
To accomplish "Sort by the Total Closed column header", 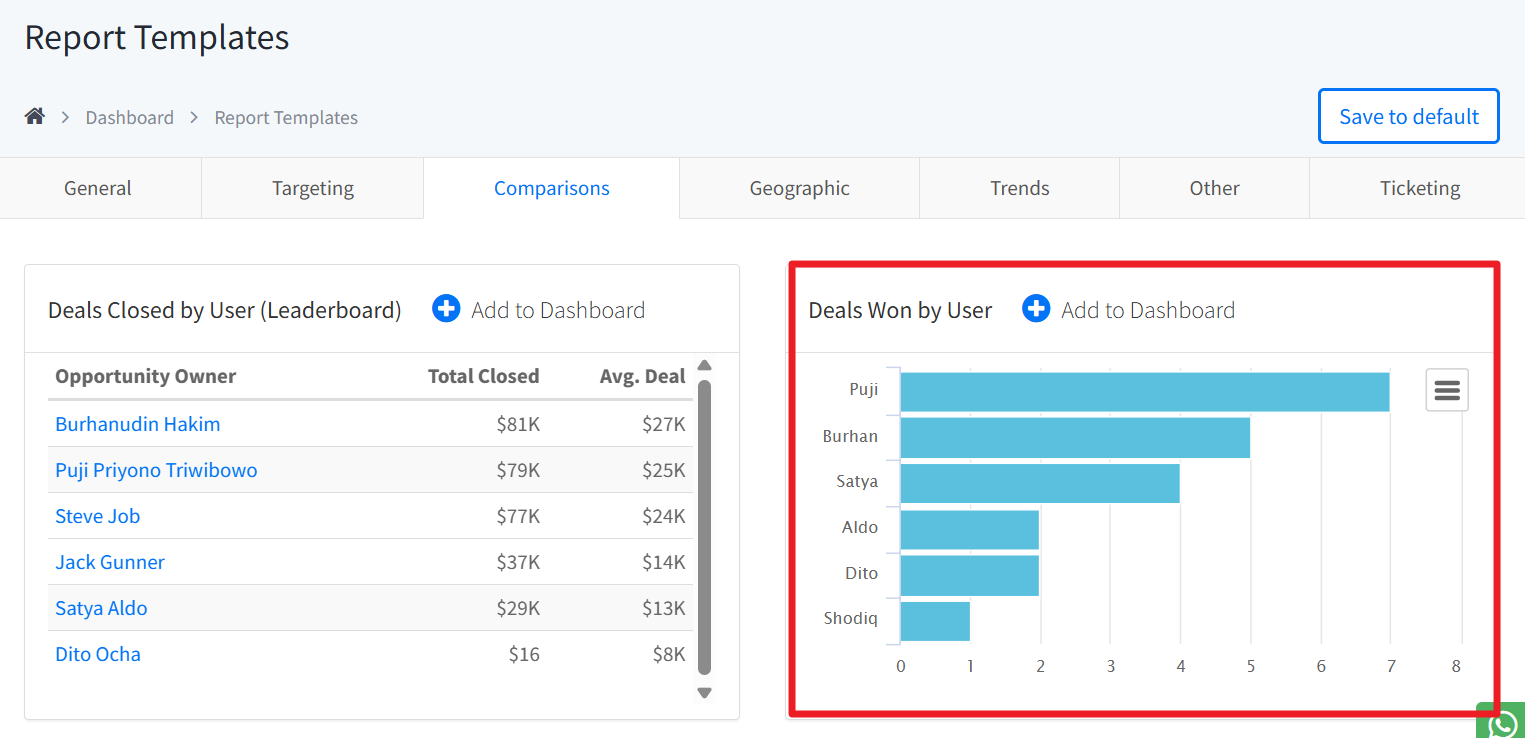I will [483, 376].
